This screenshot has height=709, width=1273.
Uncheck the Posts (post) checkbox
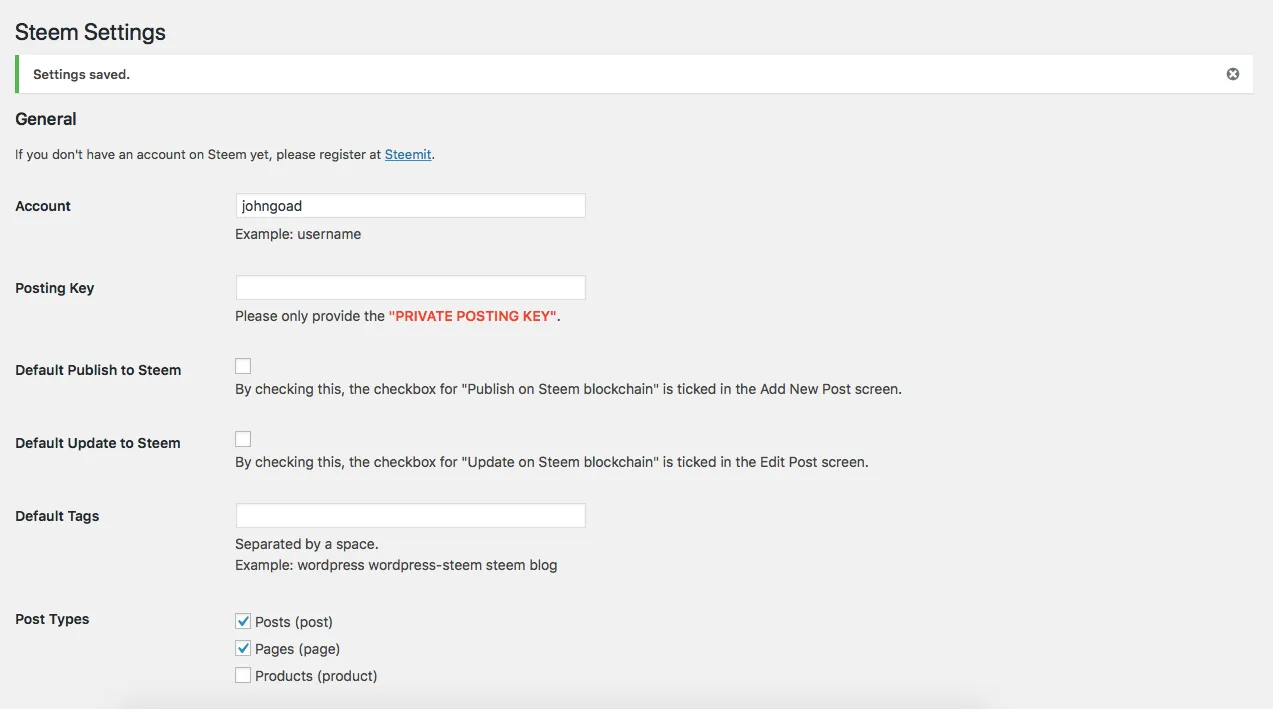pos(243,621)
